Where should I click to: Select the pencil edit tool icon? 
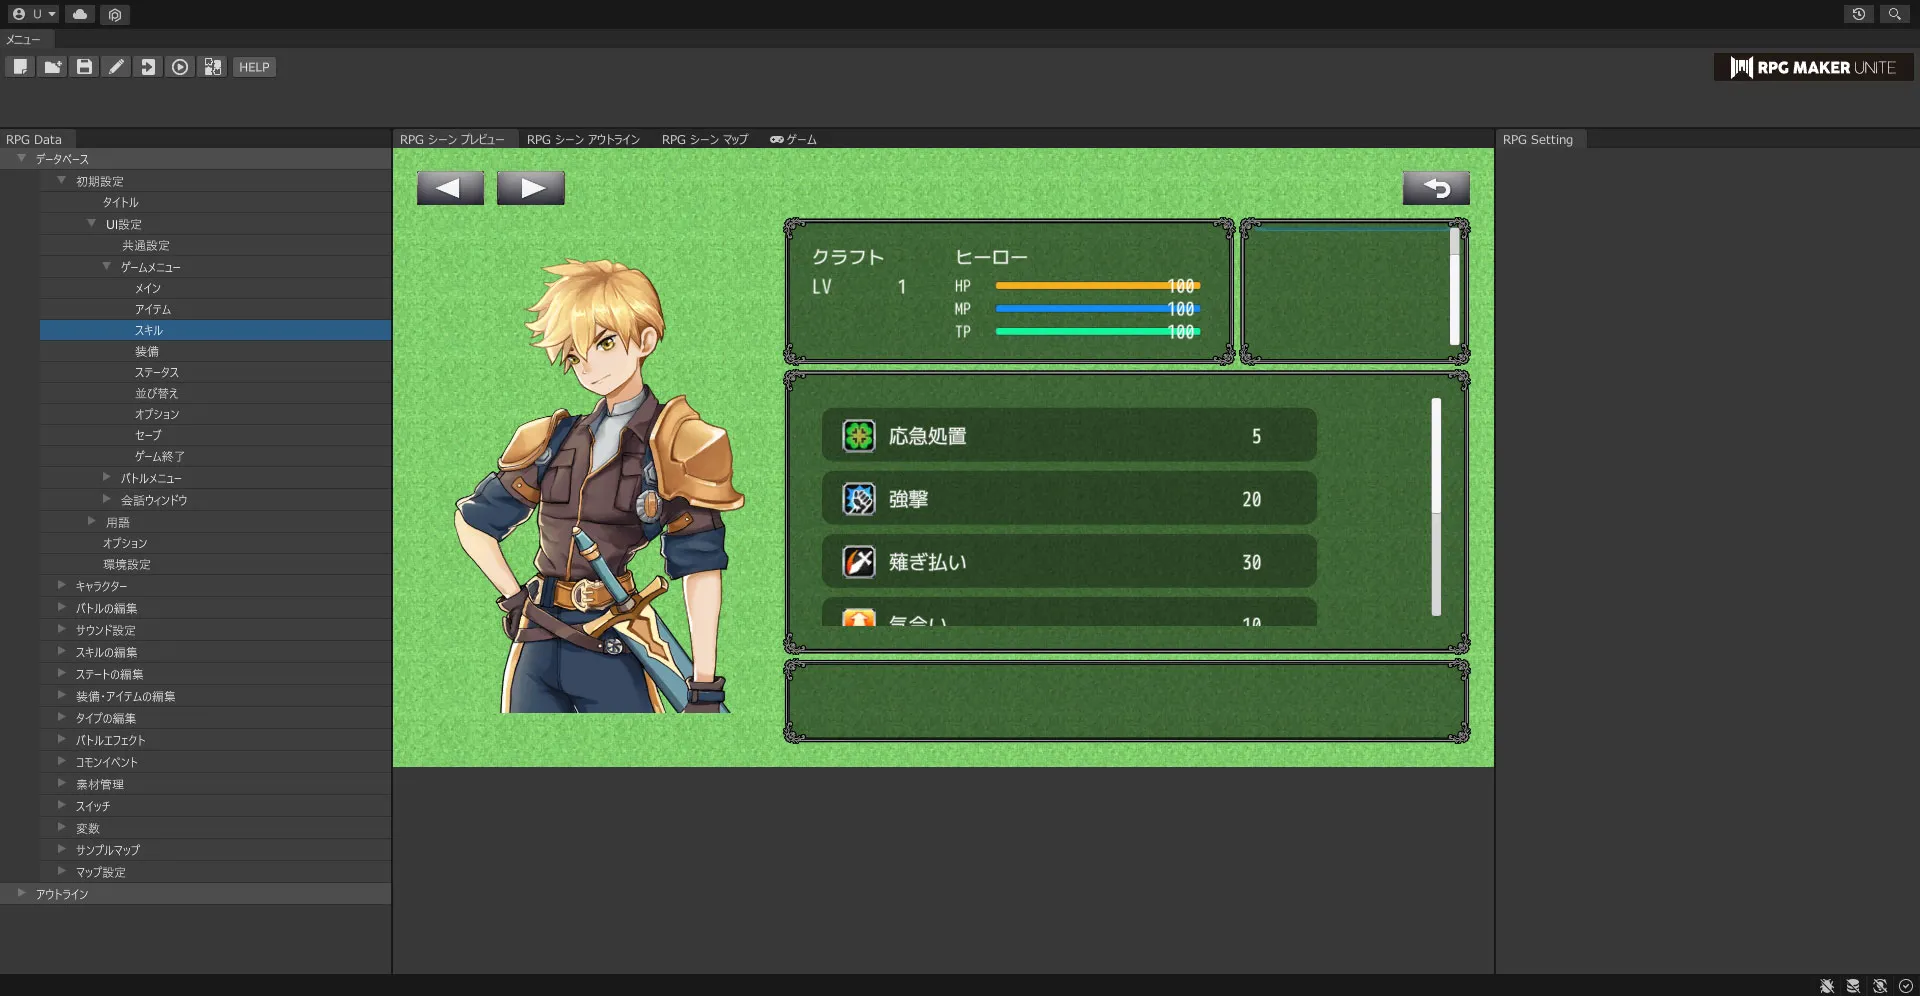(116, 67)
